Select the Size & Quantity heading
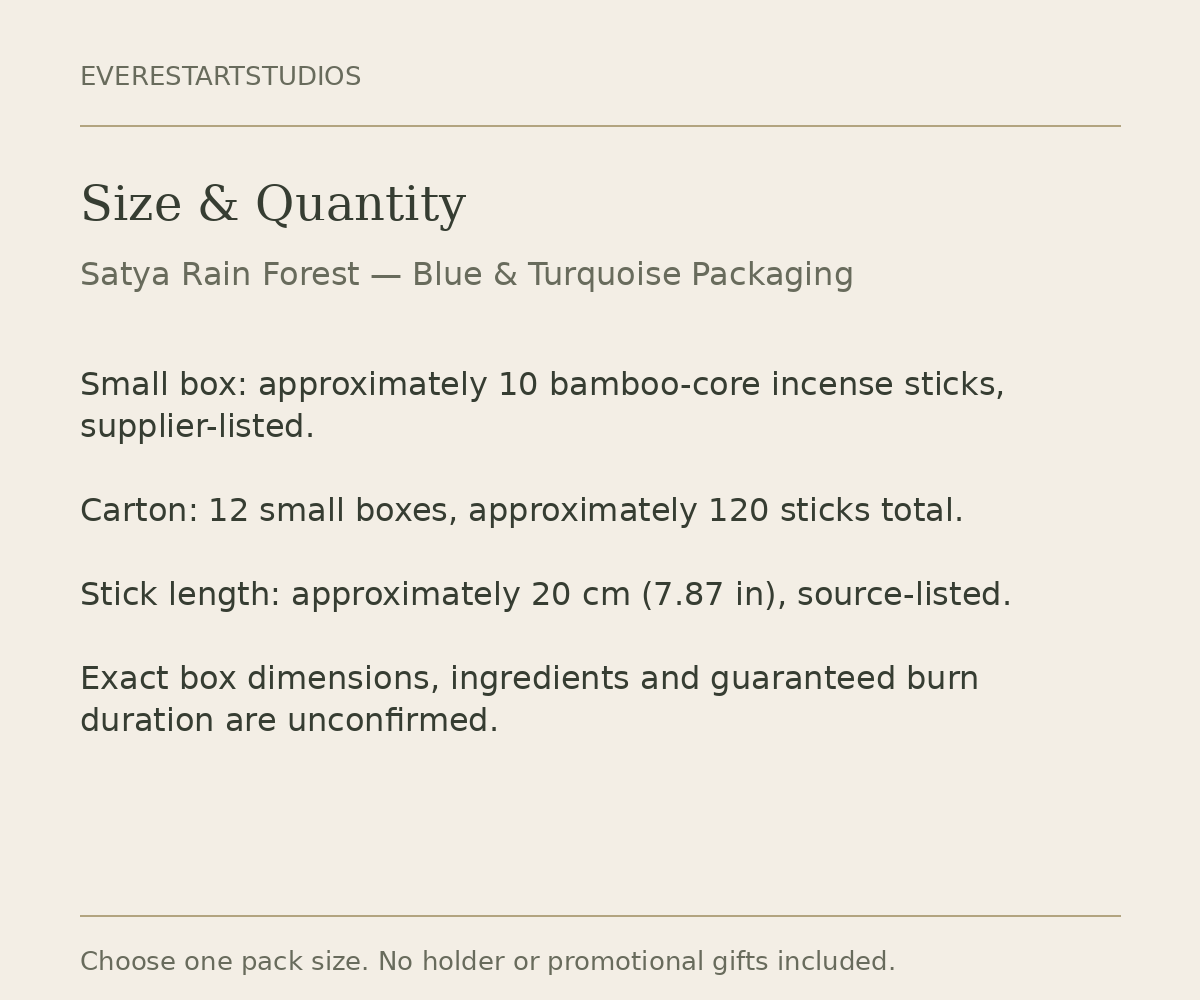This screenshot has height=1000, width=1200. (x=273, y=205)
